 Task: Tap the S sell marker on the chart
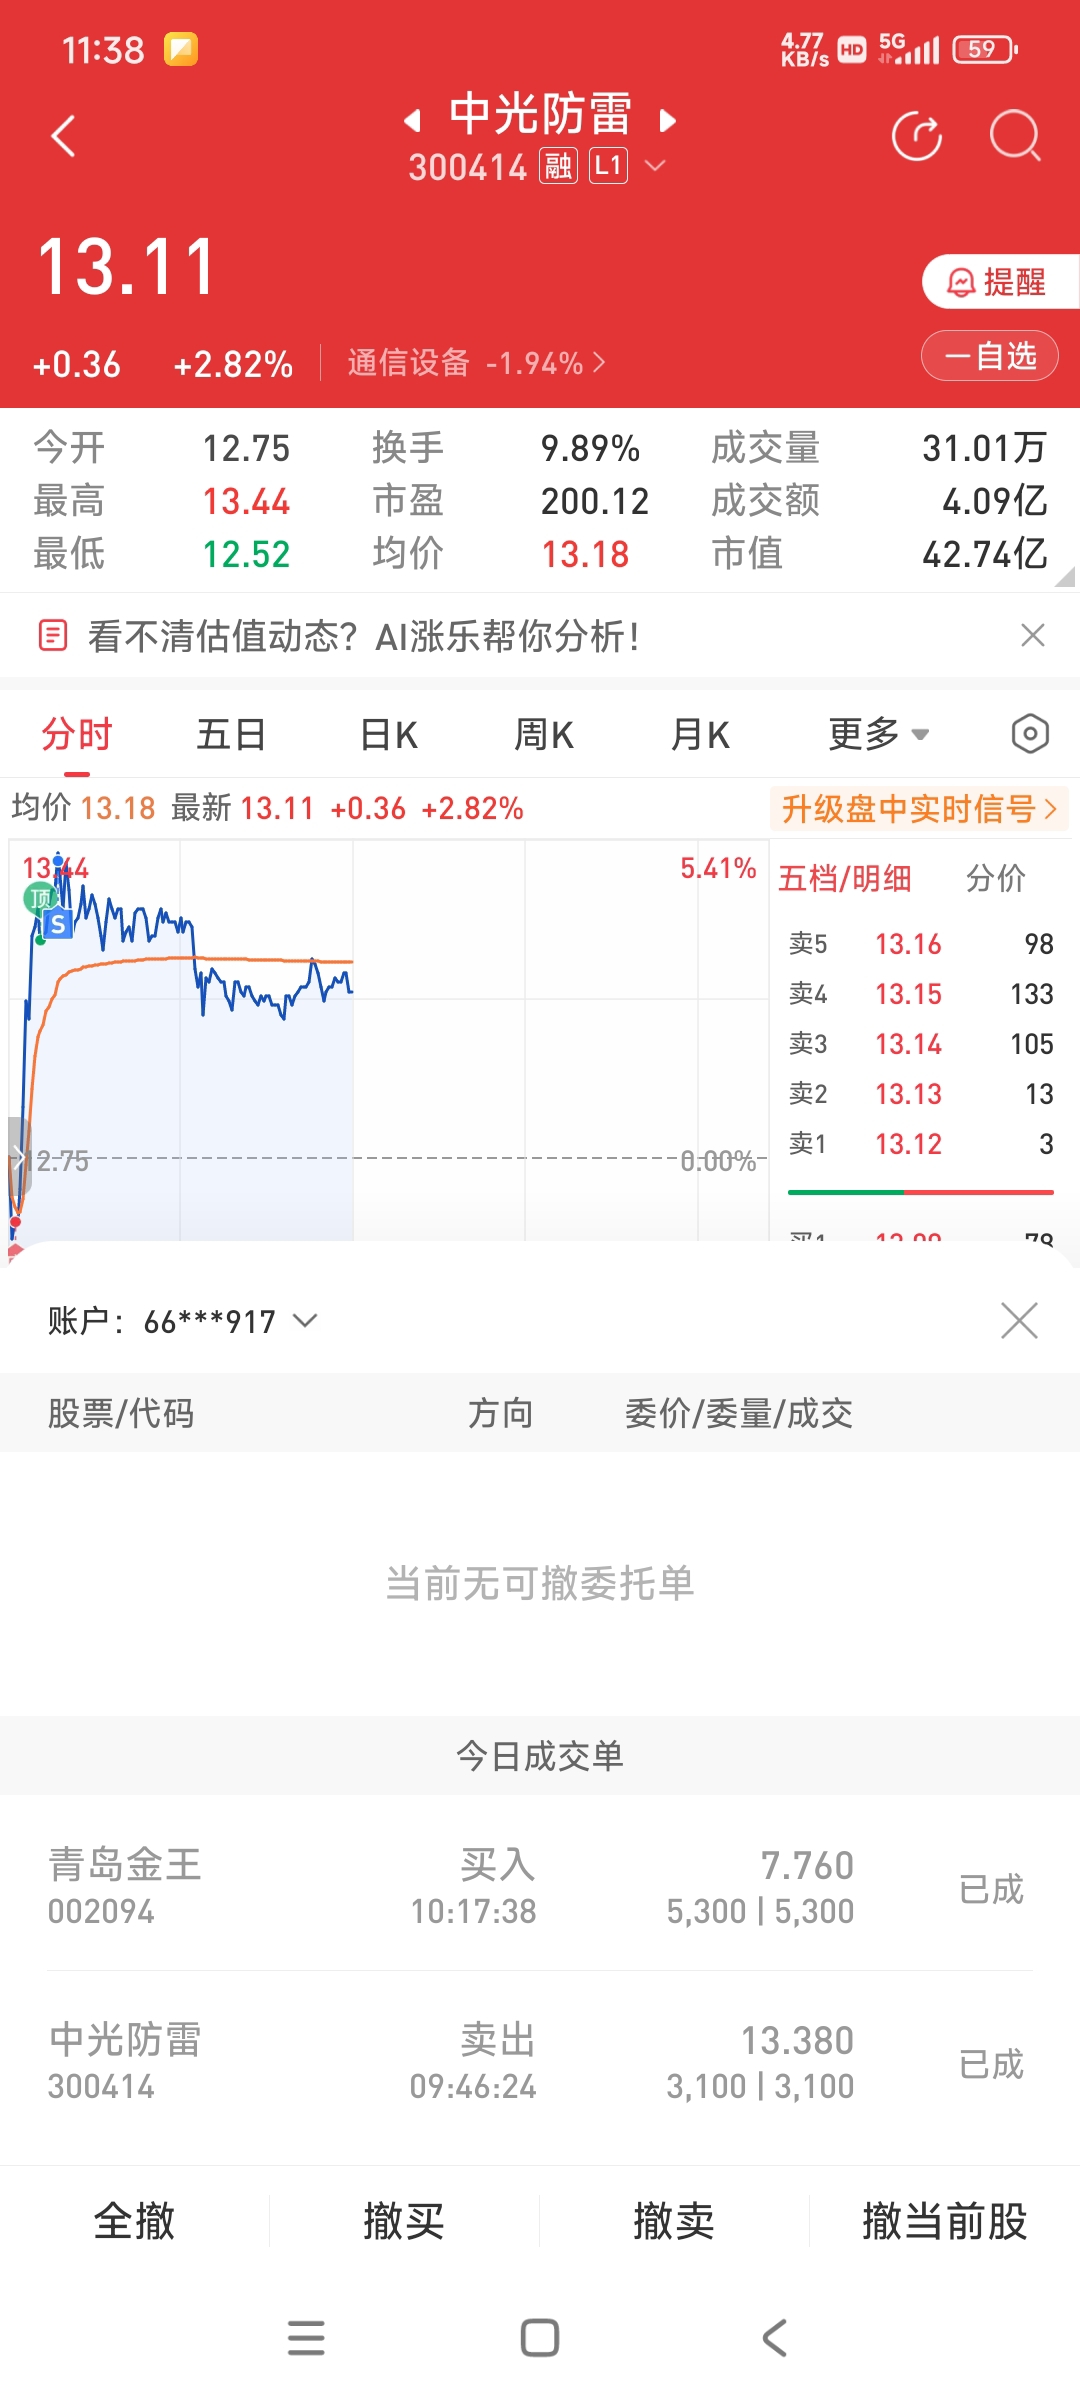click(58, 925)
